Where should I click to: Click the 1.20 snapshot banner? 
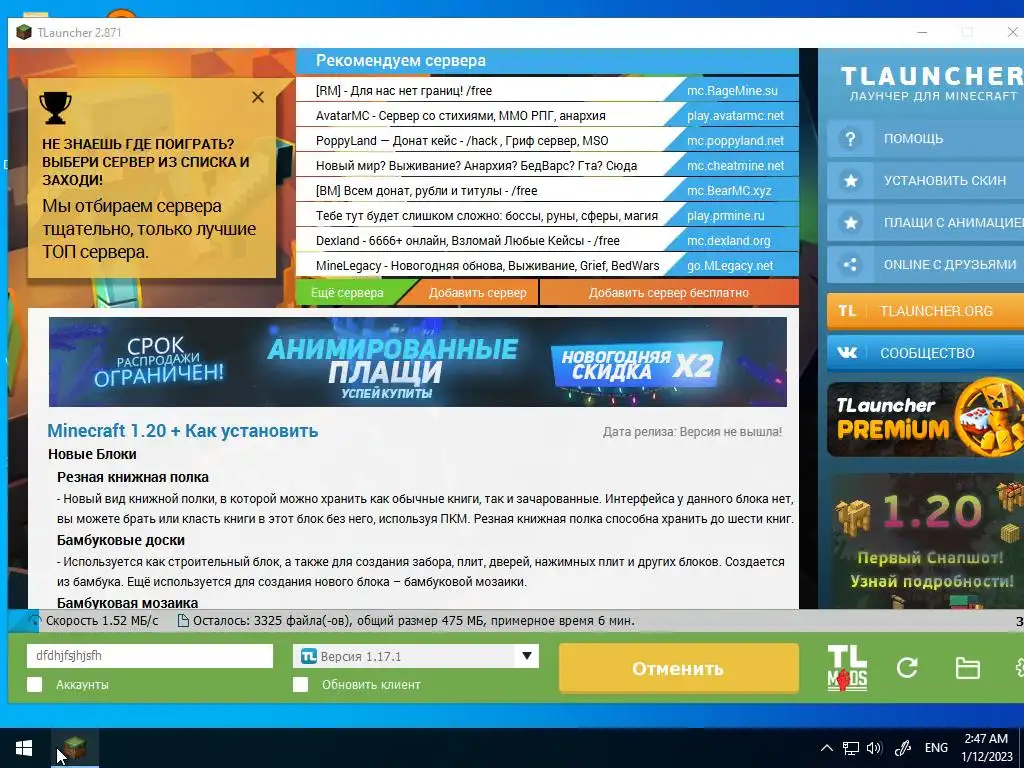(925, 540)
